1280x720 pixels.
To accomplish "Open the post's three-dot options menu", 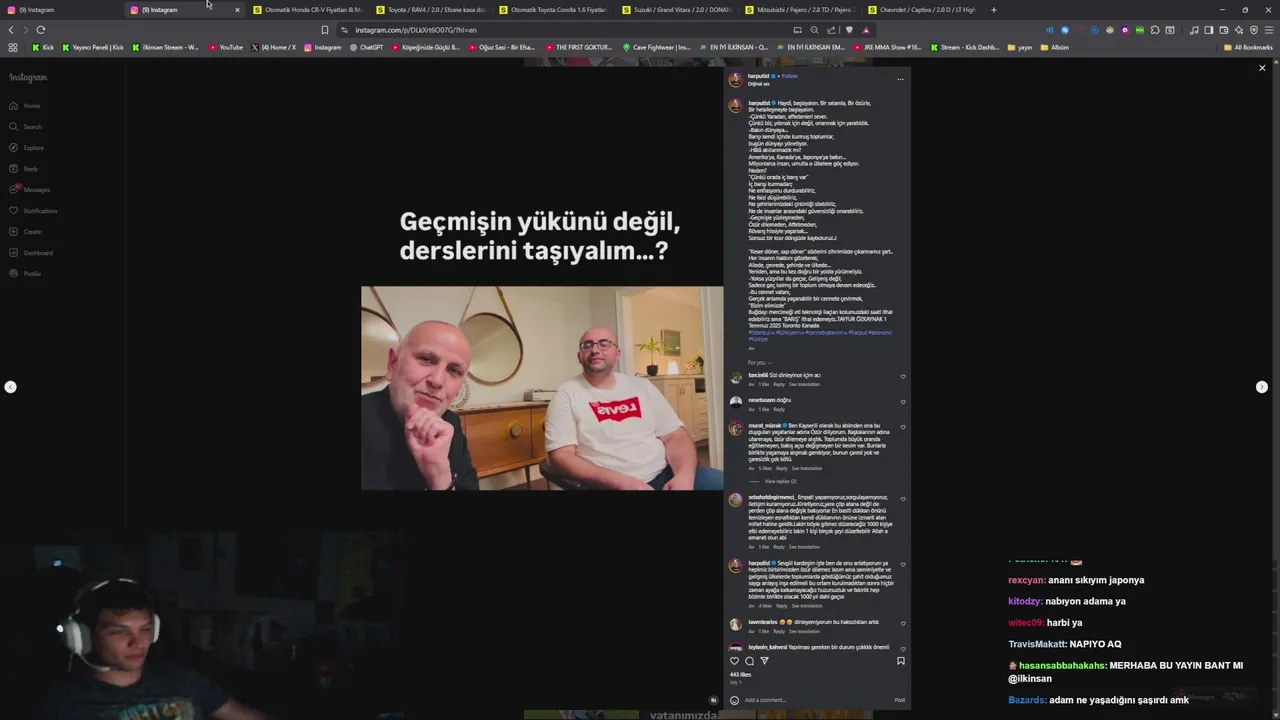I will pyautogui.click(x=900, y=78).
